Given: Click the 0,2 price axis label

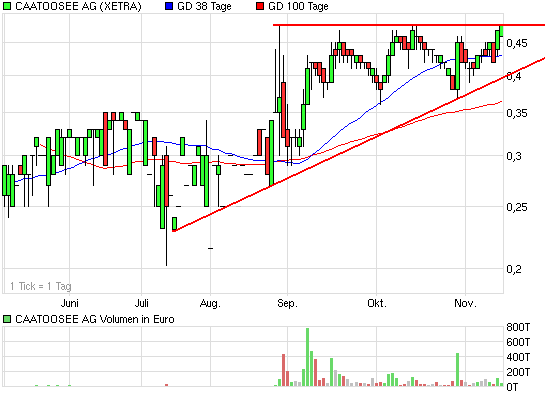Looking at the screenshot, I should click(x=514, y=269).
